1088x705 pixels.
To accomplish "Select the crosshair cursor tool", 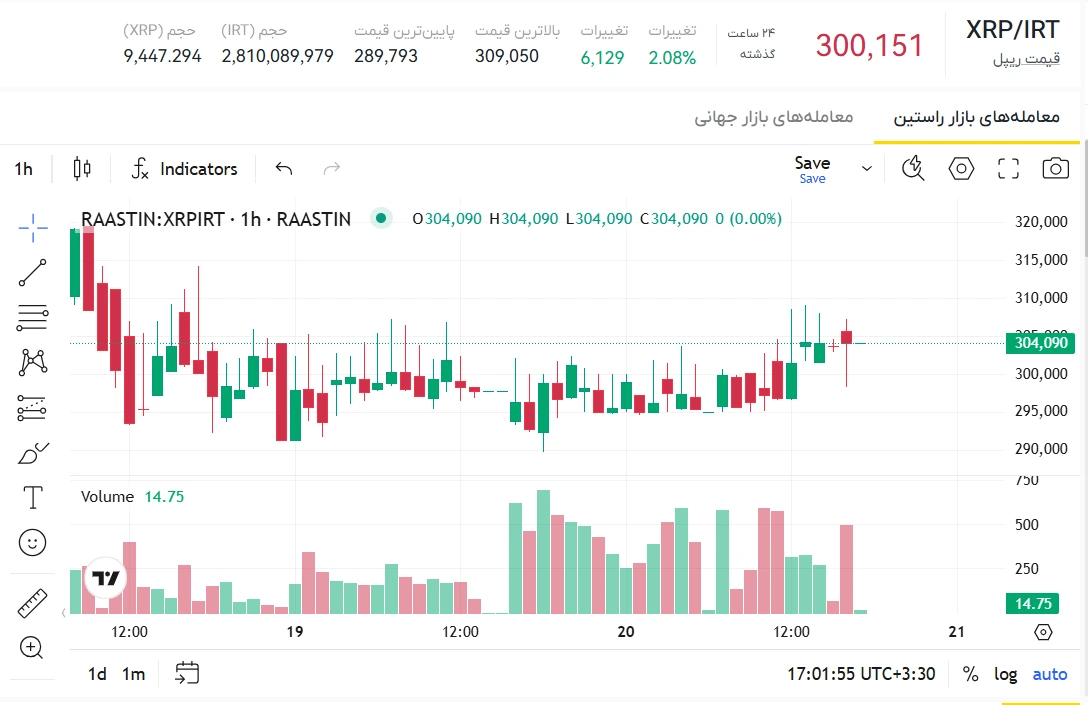I will [x=33, y=228].
